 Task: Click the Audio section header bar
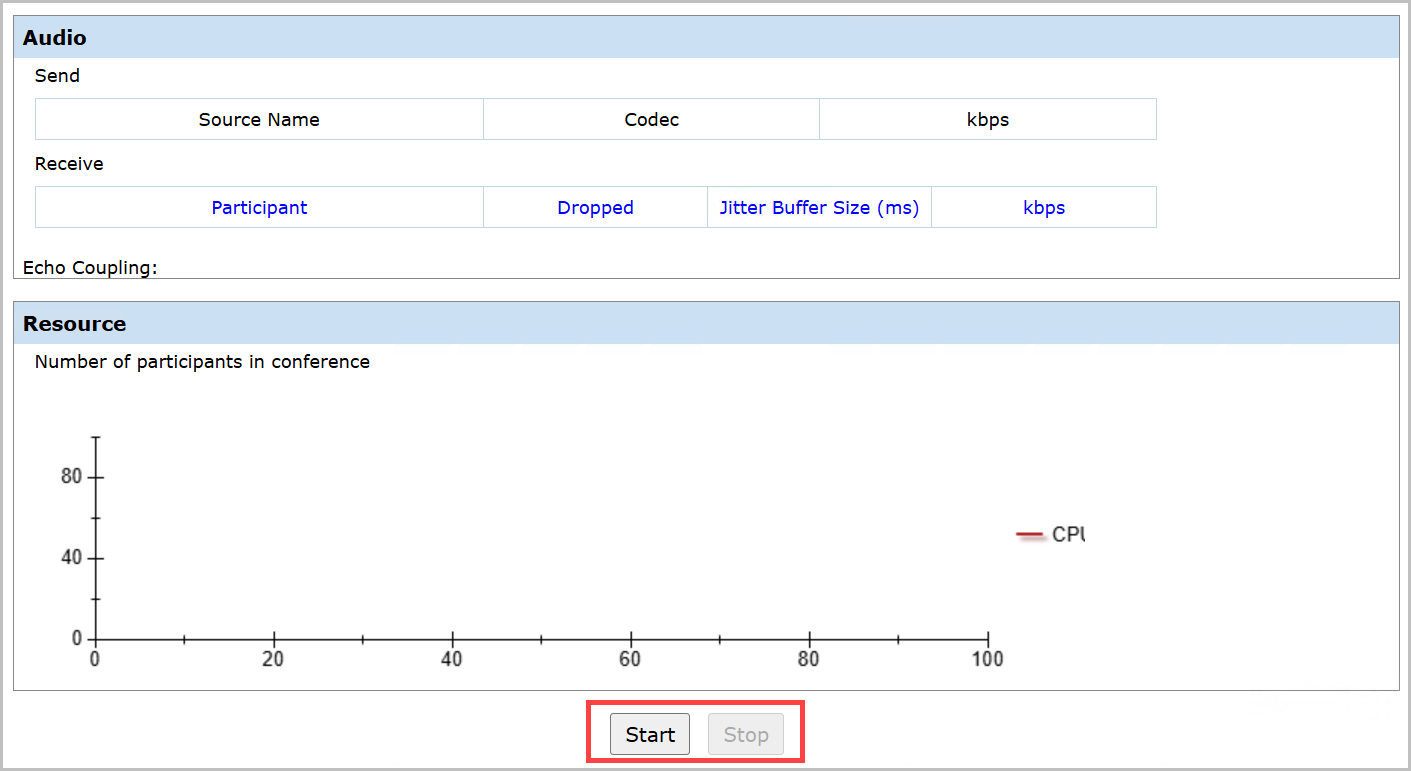(705, 38)
